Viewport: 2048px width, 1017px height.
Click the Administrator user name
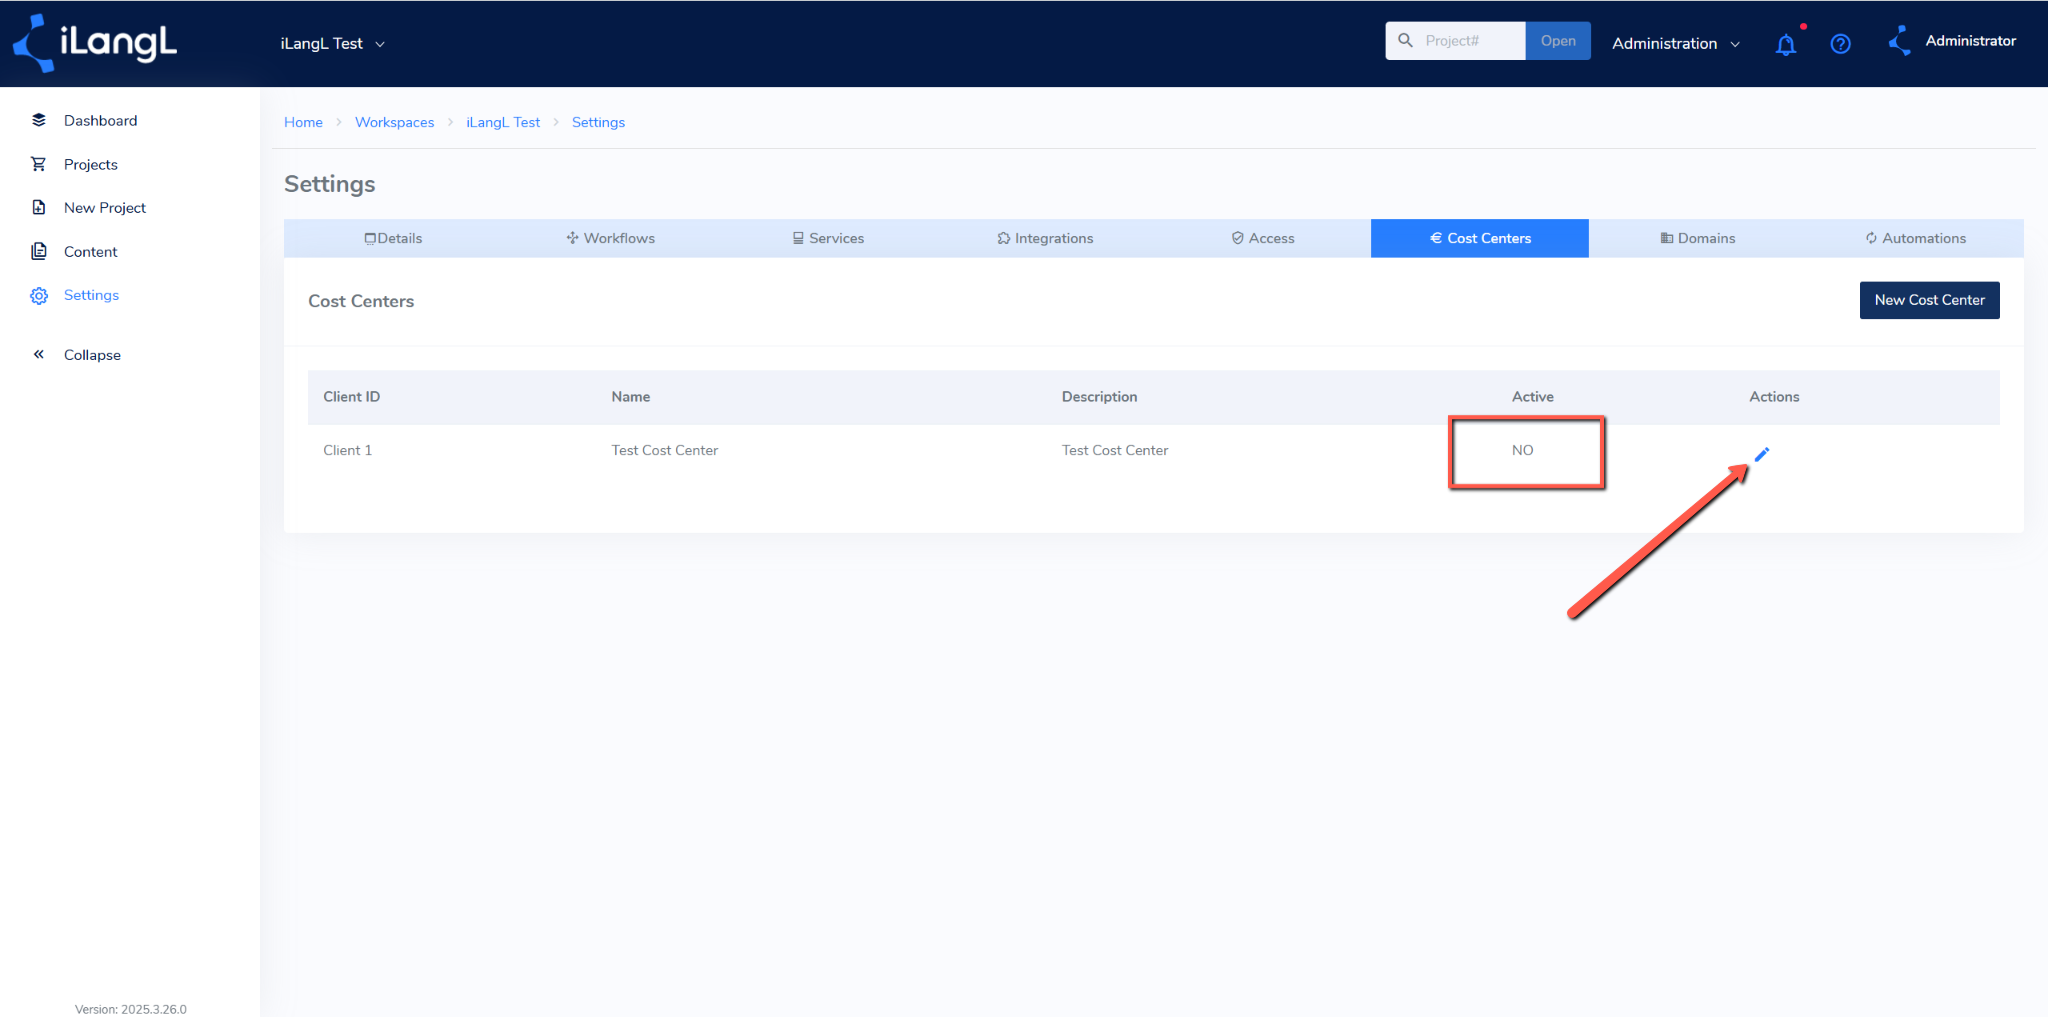pyautogui.click(x=1970, y=41)
